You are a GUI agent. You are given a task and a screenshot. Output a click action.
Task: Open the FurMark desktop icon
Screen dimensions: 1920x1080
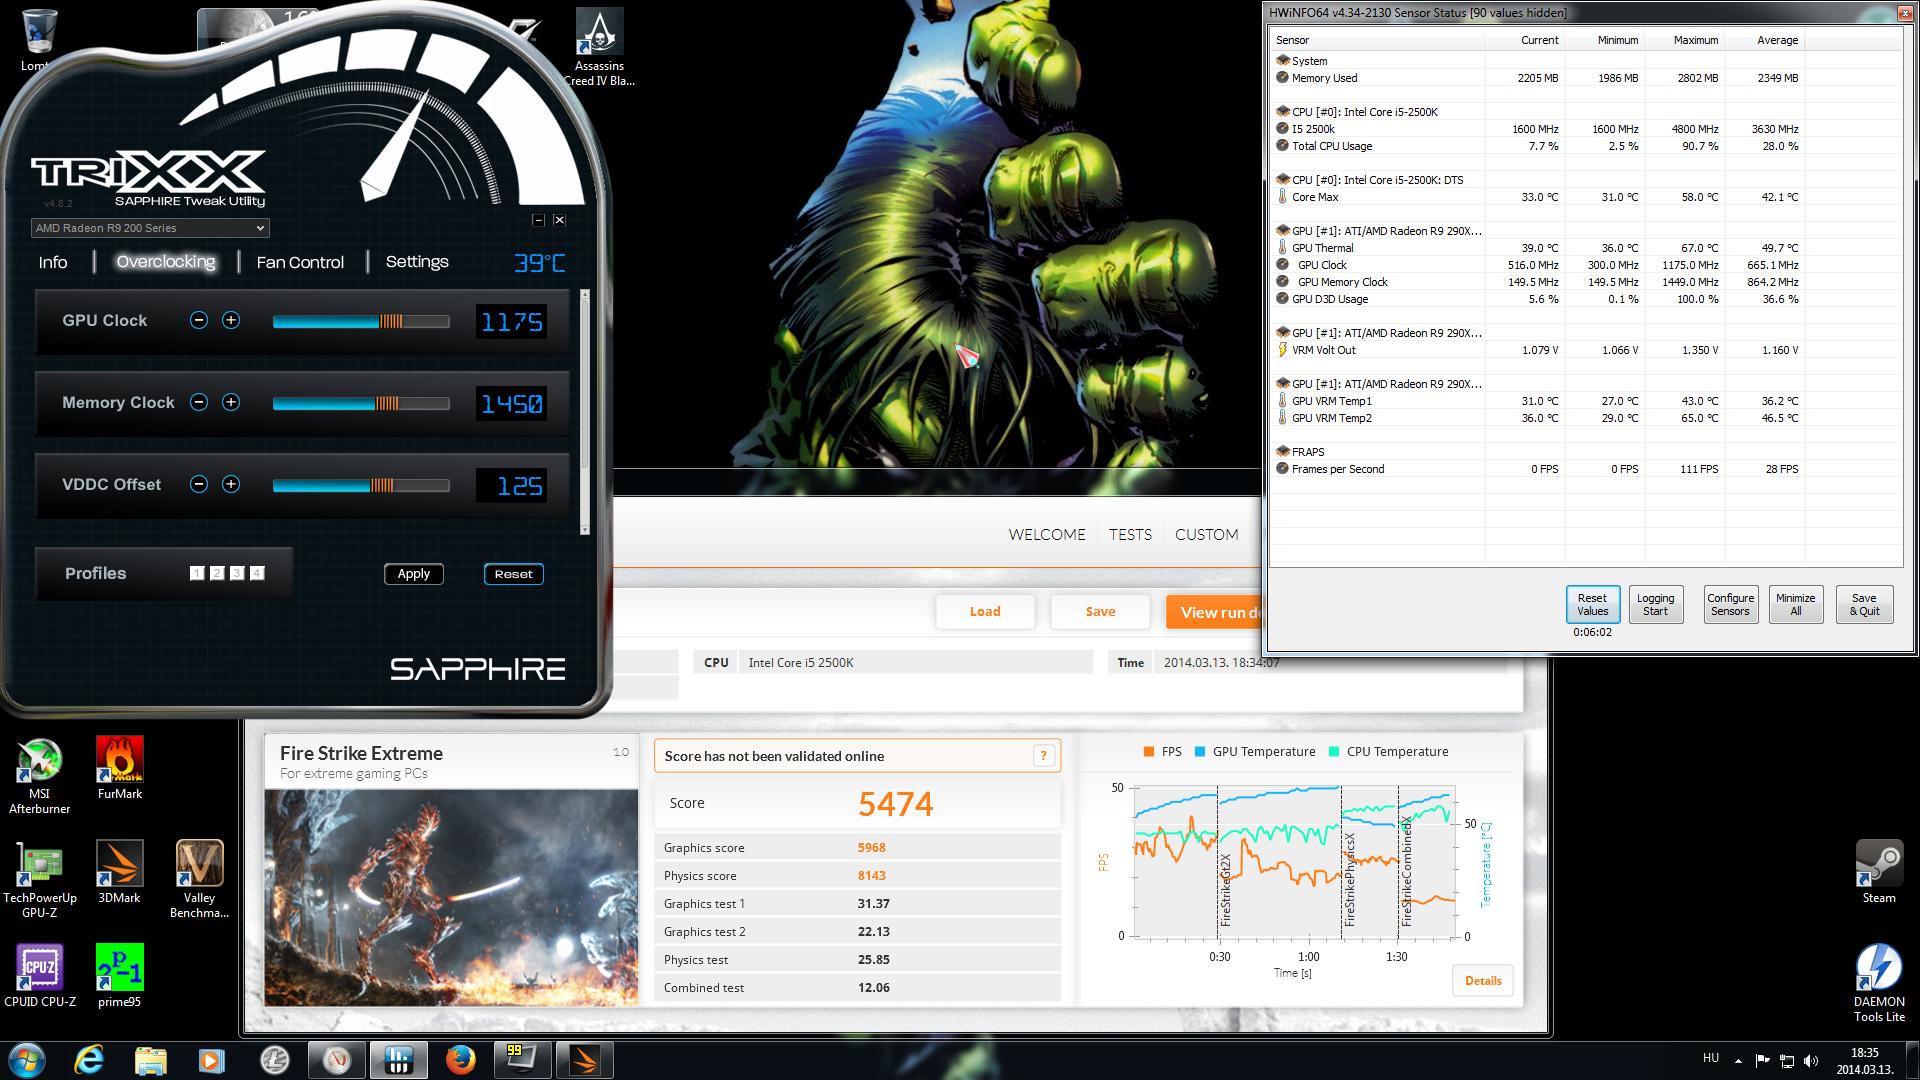coord(120,768)
